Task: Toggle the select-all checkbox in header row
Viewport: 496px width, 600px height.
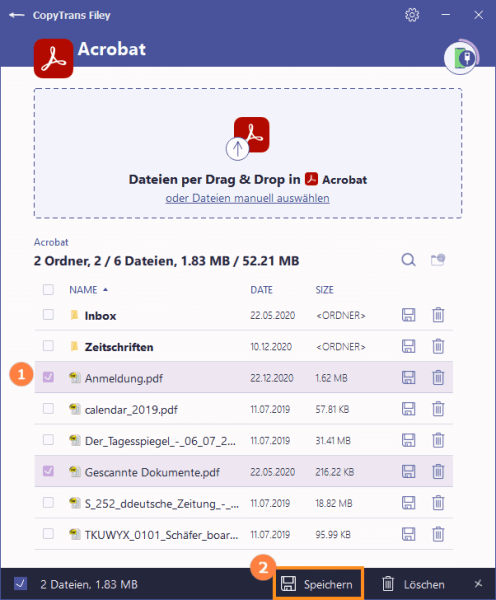Action: coord(48,290)
